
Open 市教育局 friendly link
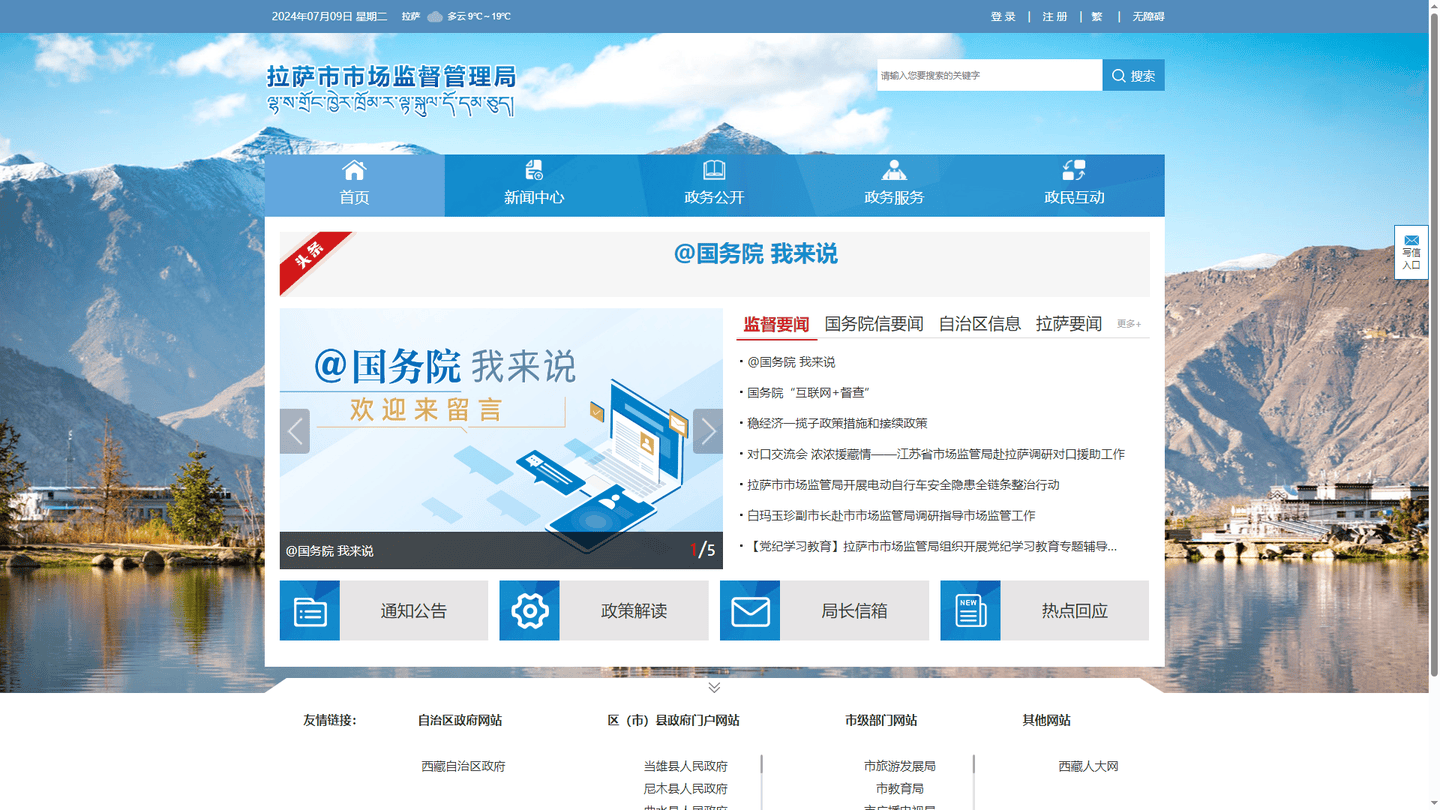[x=900, y=789]
